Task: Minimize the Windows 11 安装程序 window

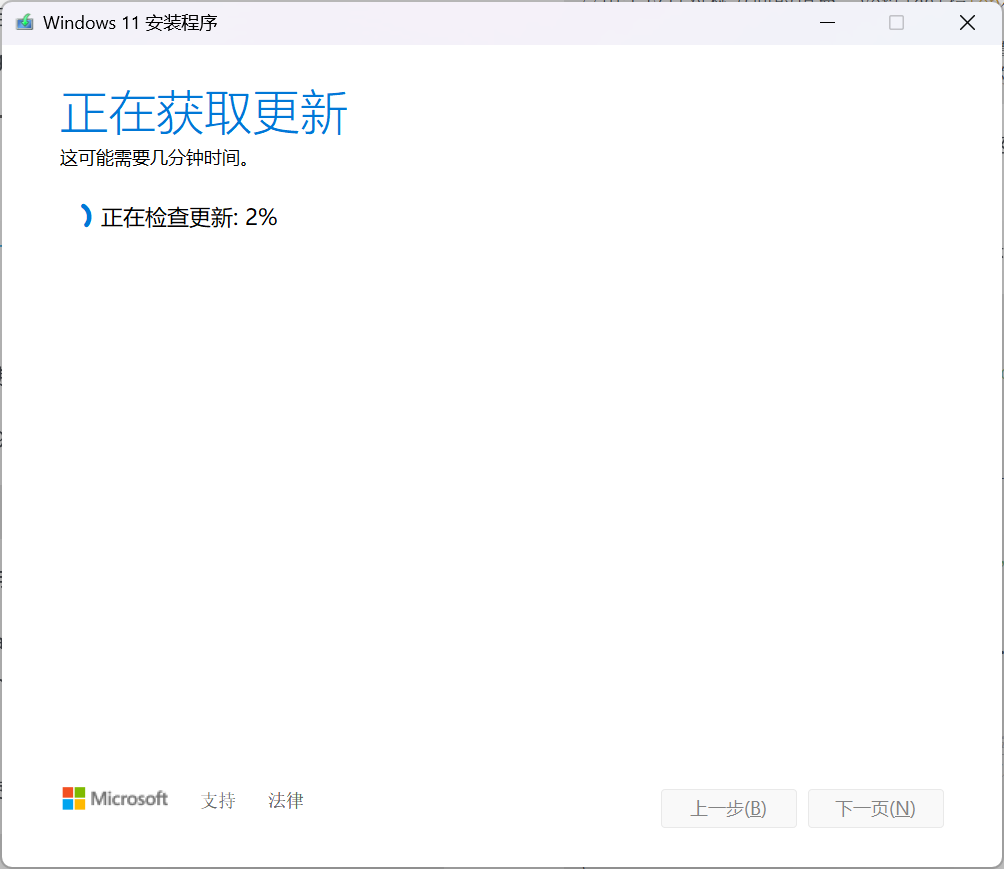Action: click(x=827, y=22)
